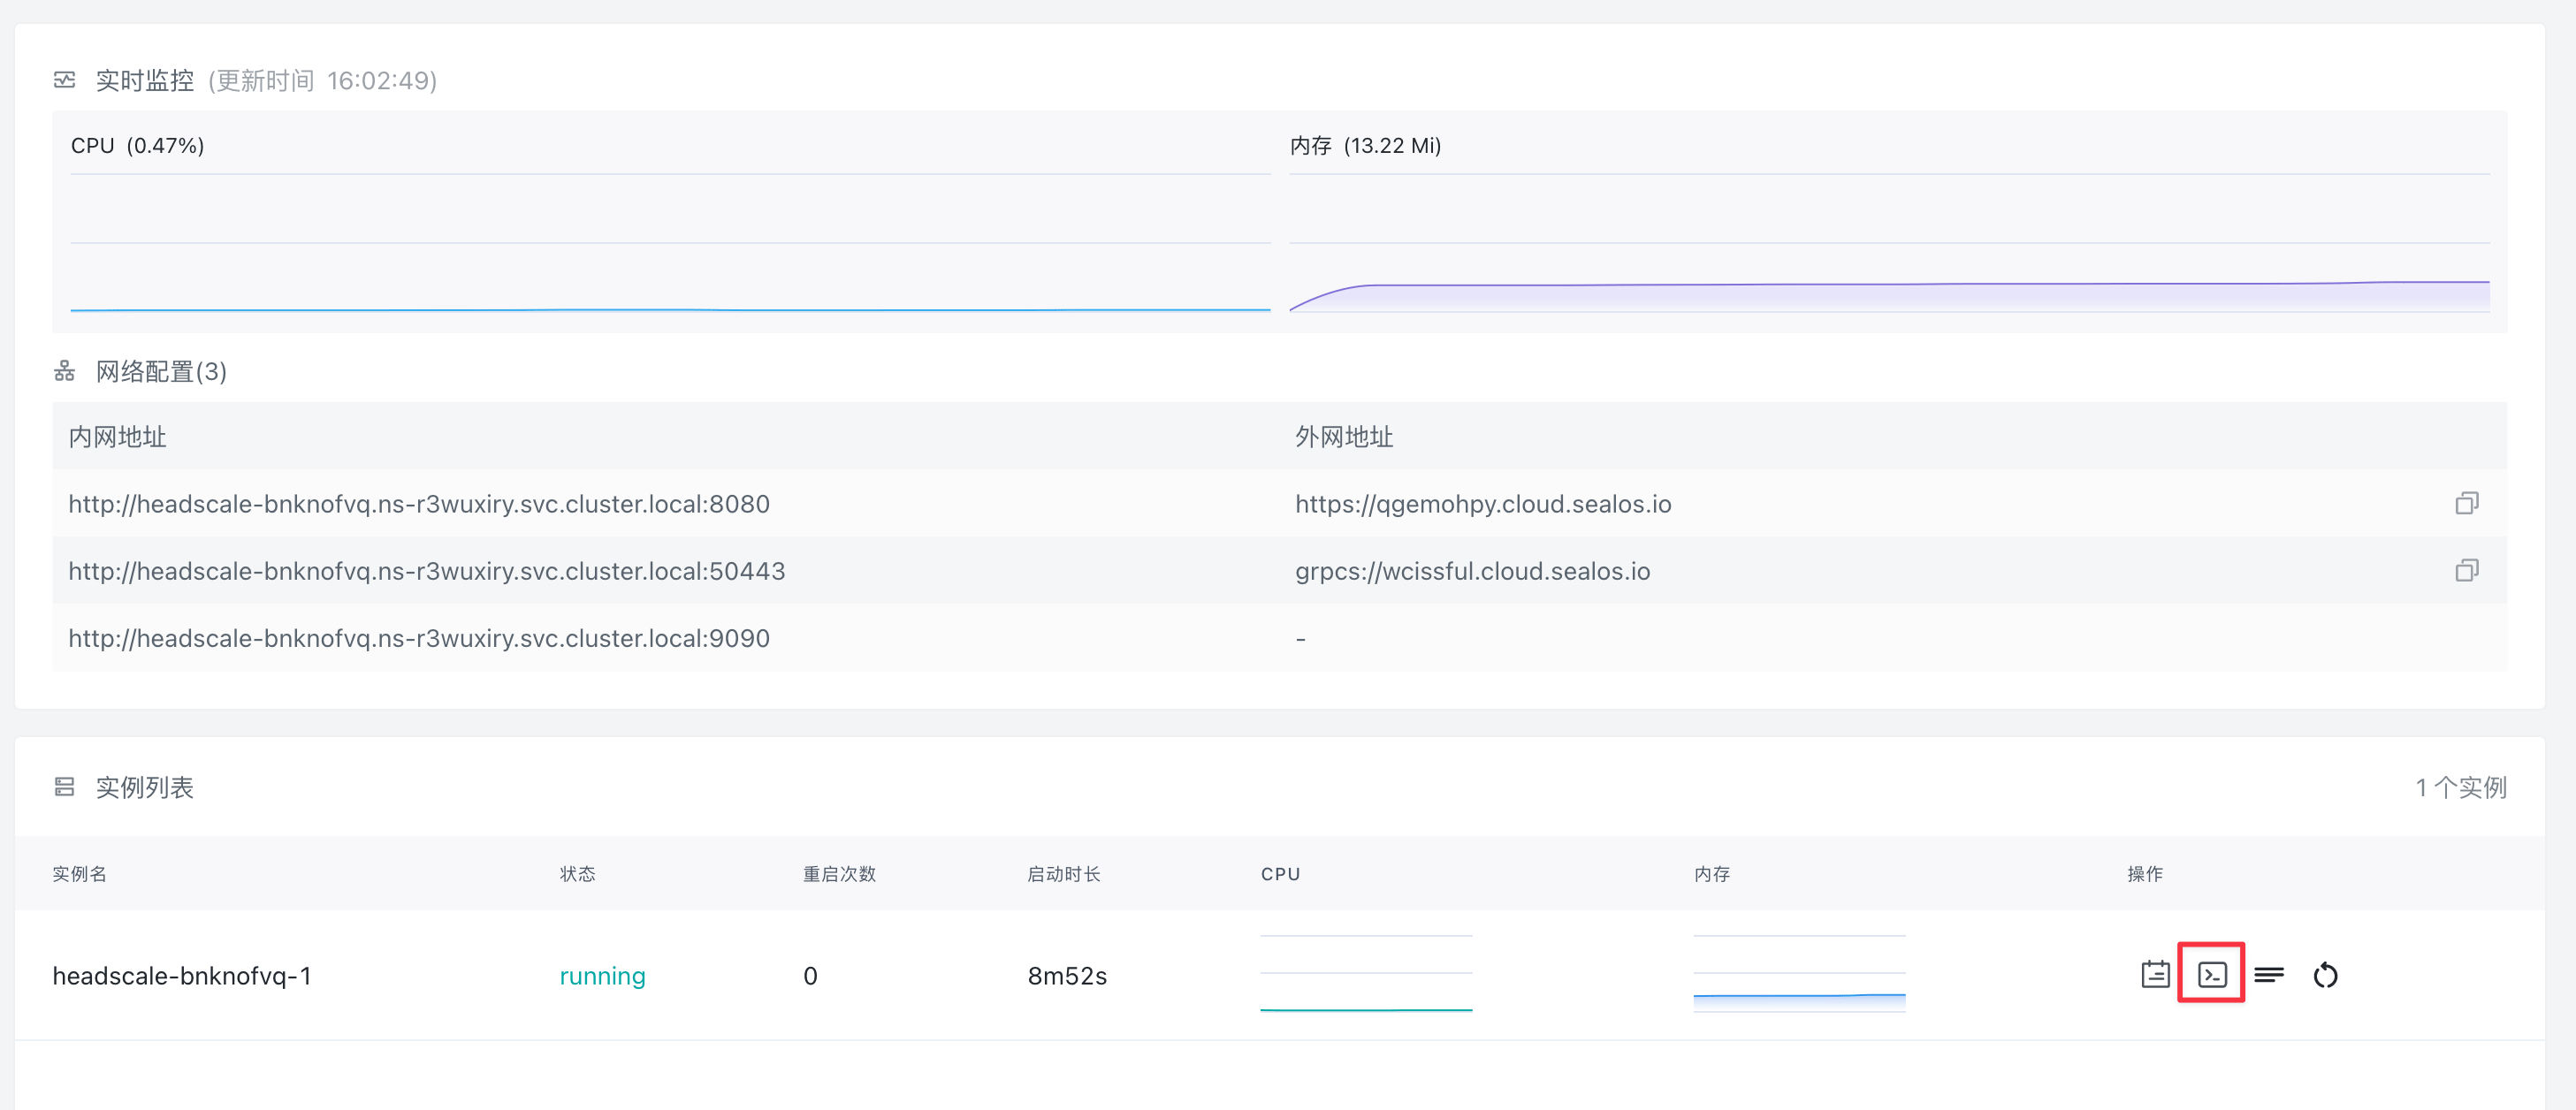Click the CPU mini chart in instance row
Viewport: 2576px width, 1110px height.
click(x=1366, y=975)
